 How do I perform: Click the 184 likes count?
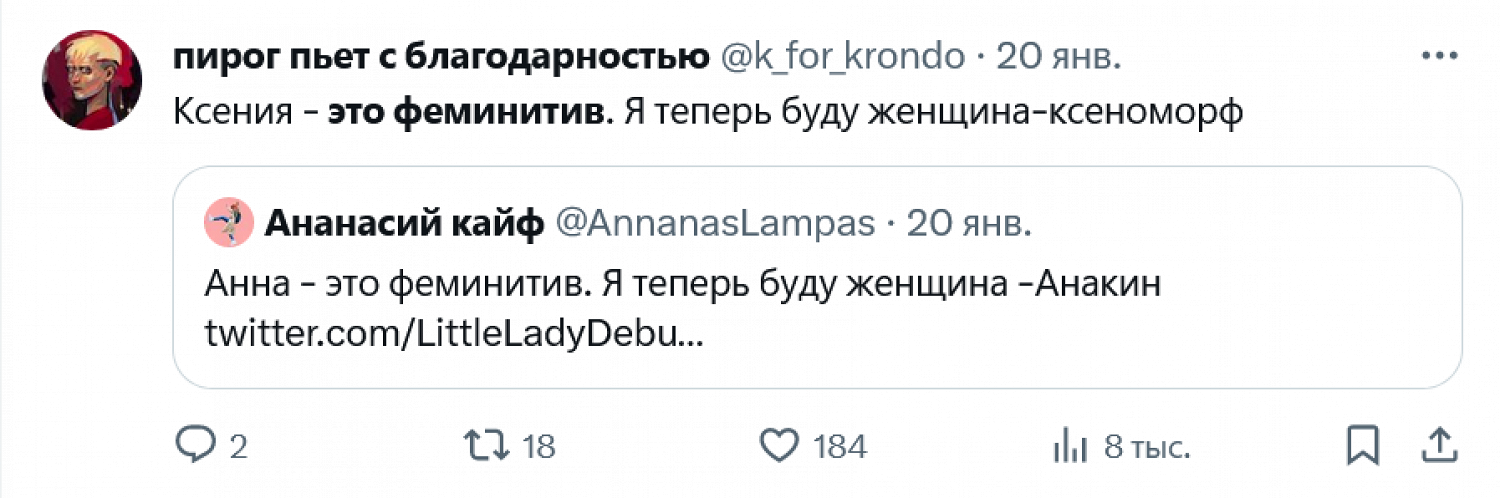coord(840,446)
